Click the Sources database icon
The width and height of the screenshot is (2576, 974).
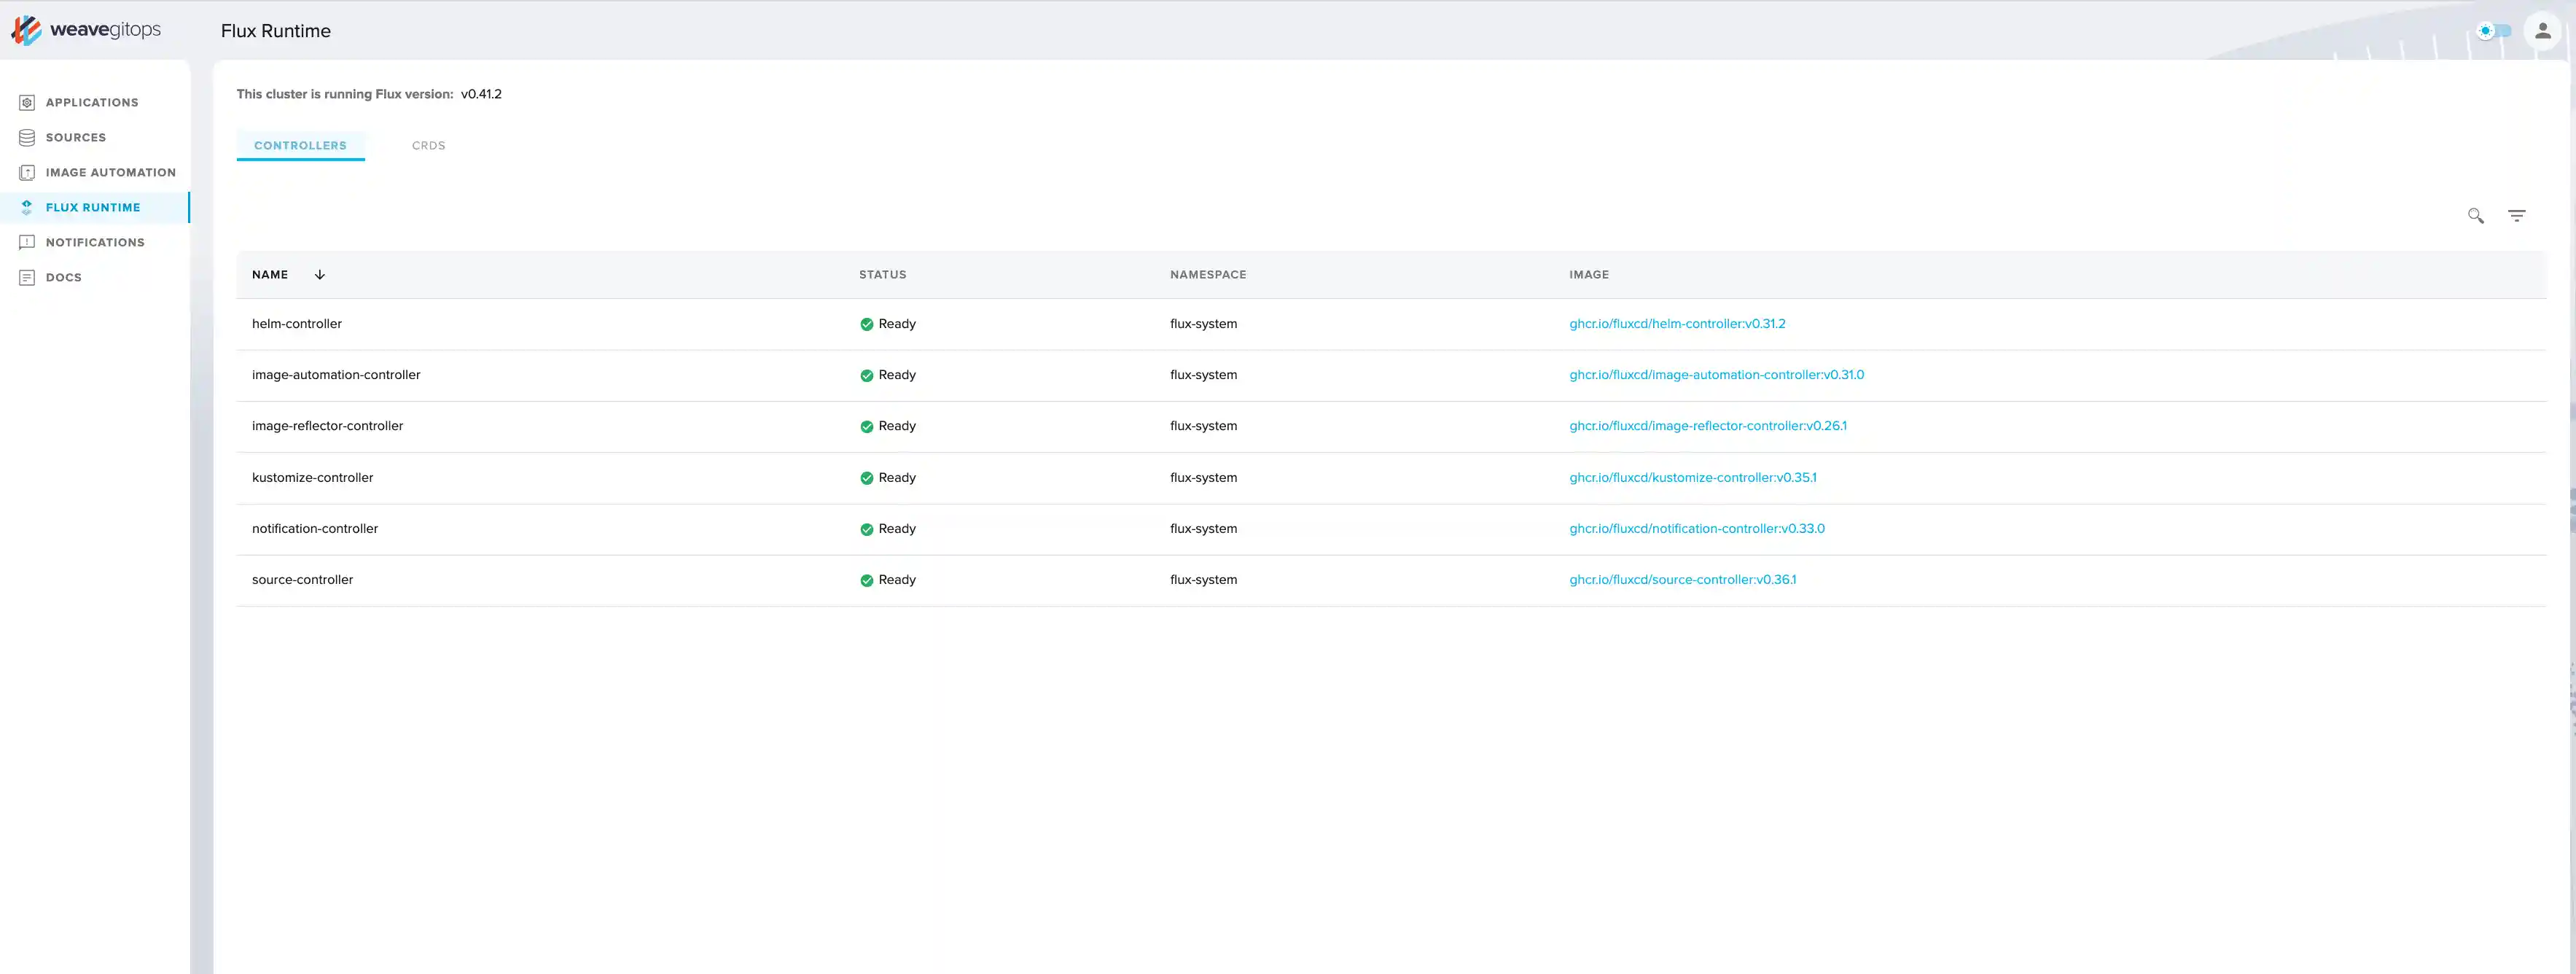tap(27, 137)
